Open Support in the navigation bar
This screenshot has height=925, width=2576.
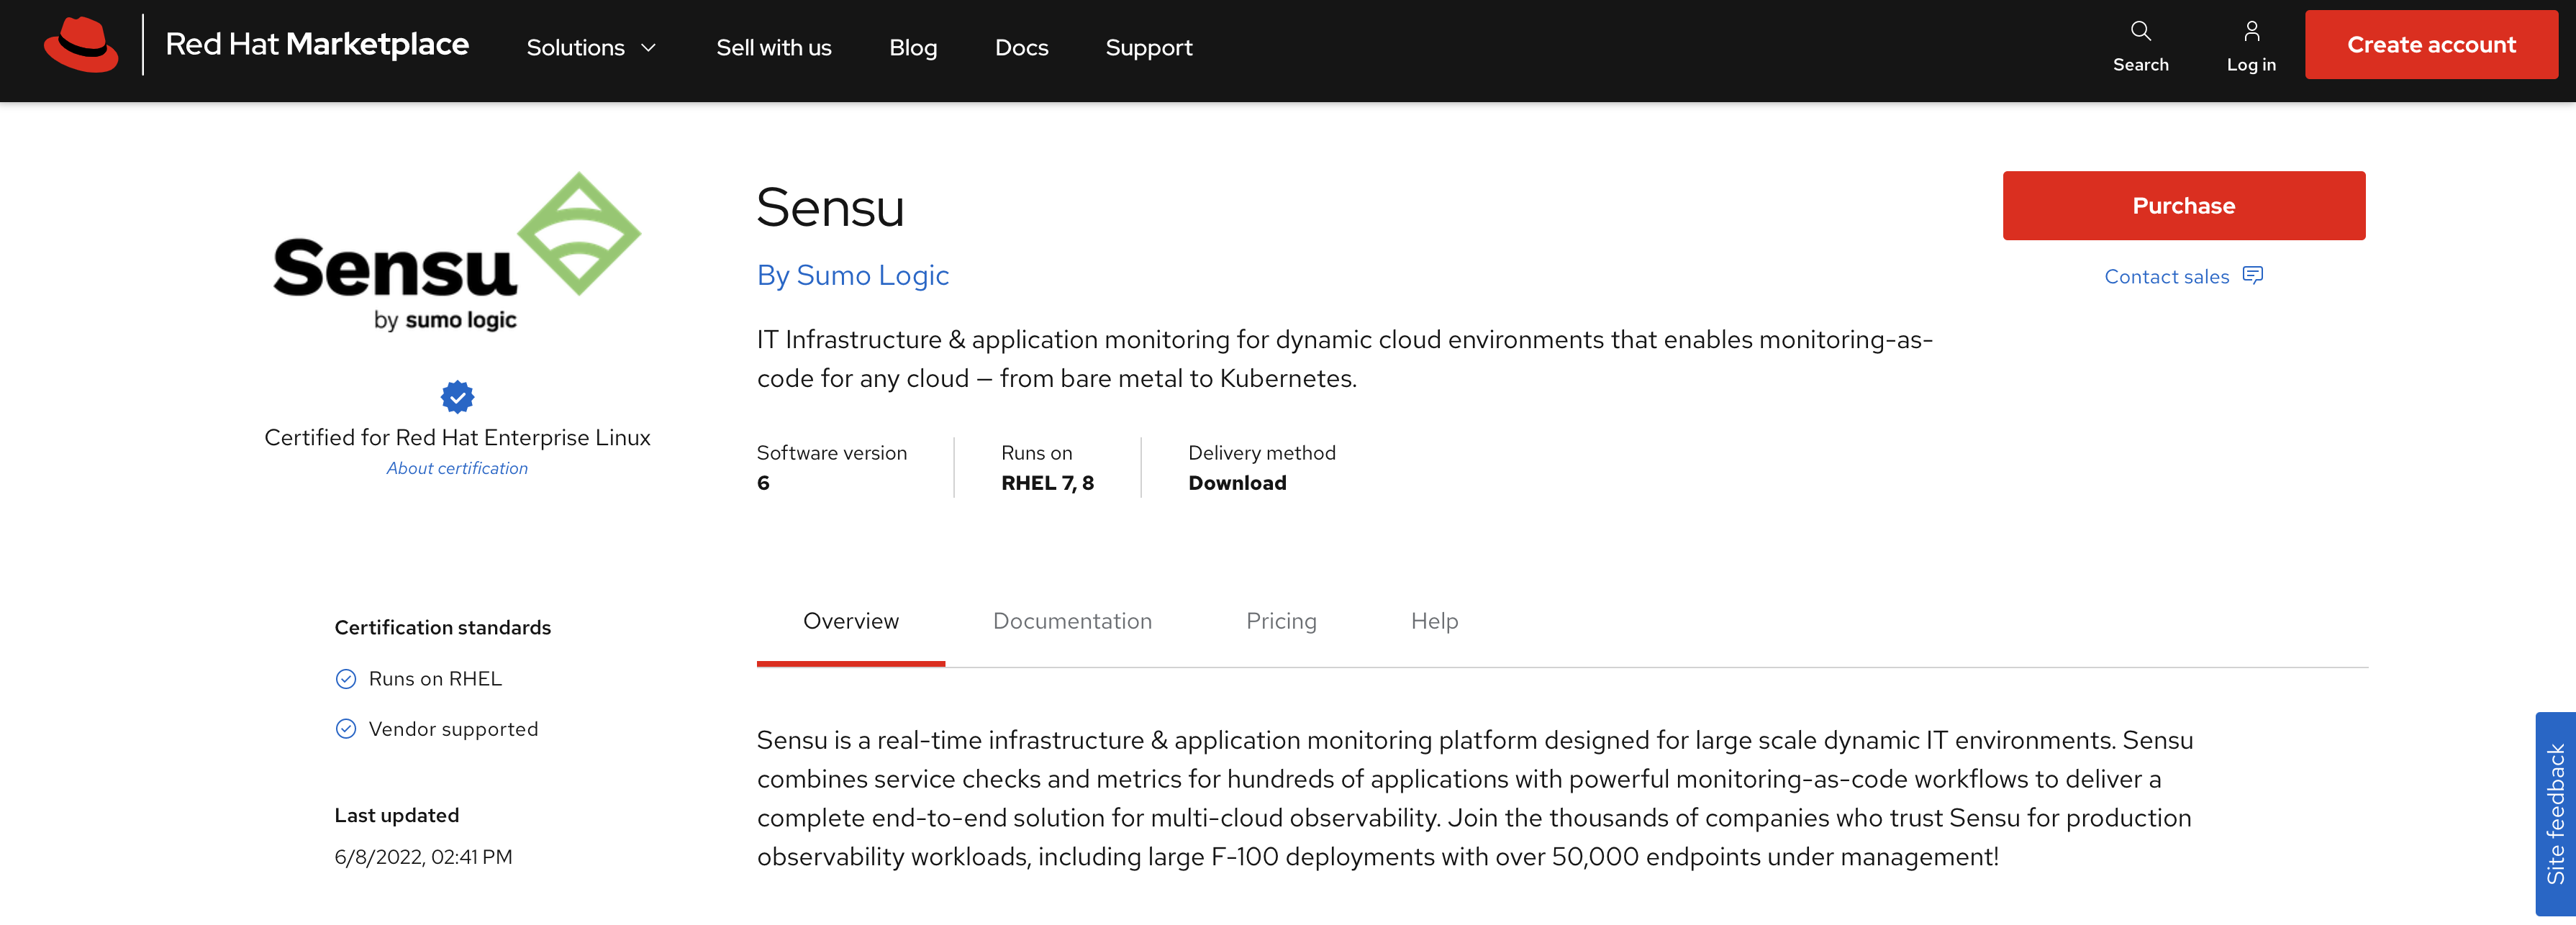[x=1148, y=48]
